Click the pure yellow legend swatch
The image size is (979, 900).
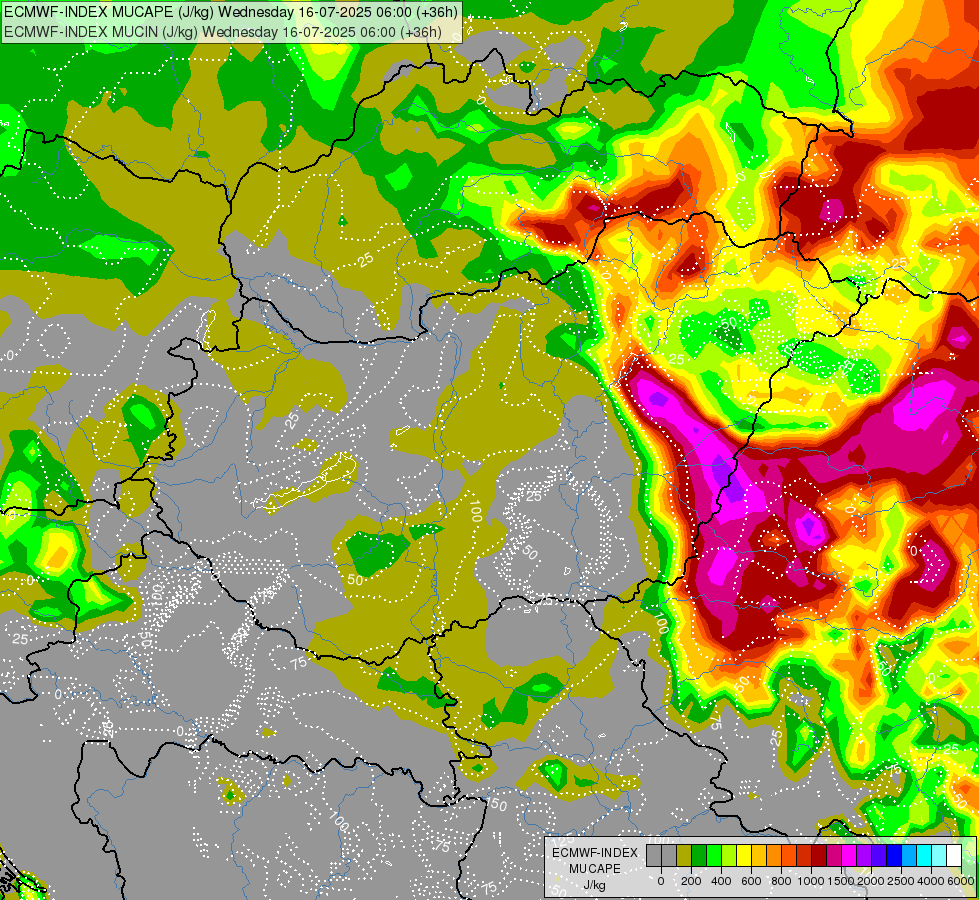744,856
